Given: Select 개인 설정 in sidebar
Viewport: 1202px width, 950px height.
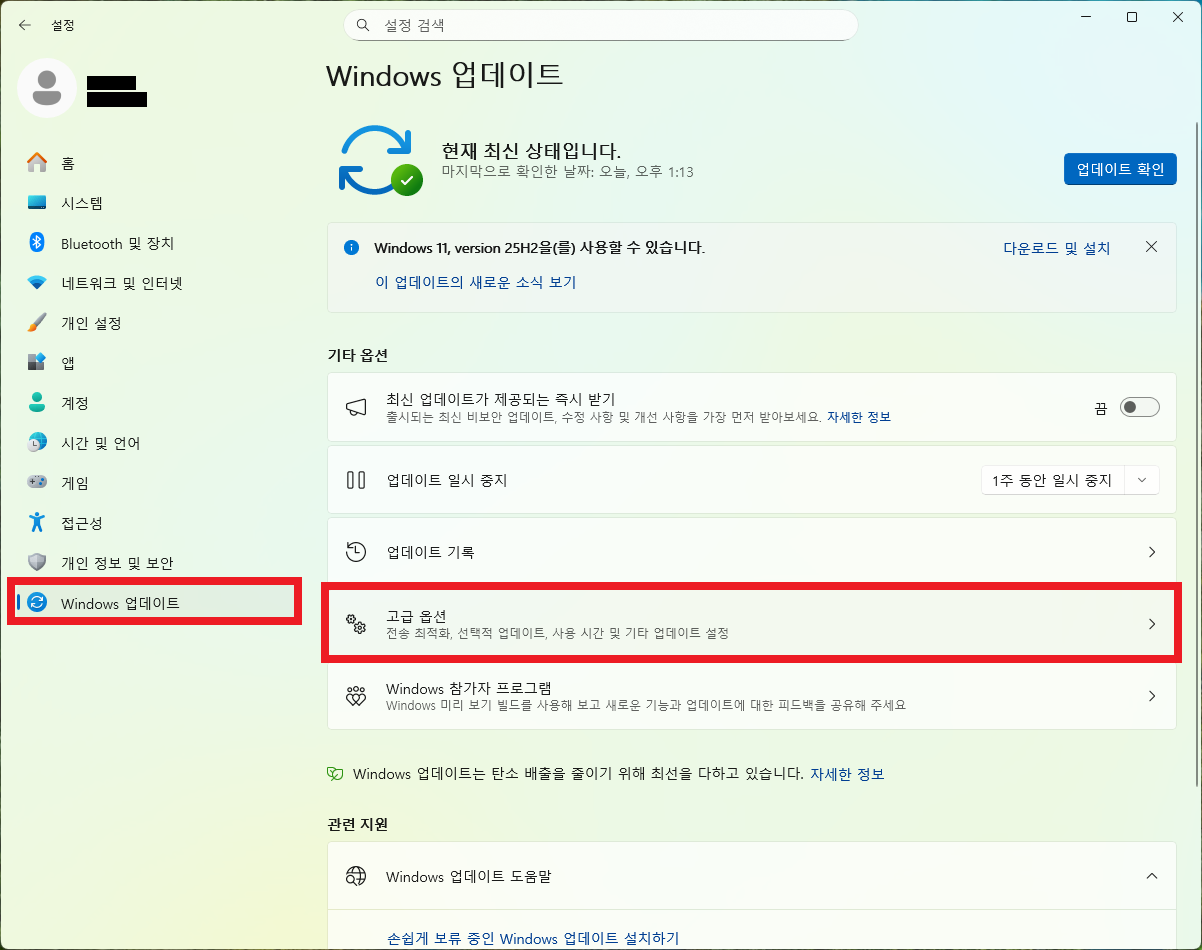Looking at the screenshot, I should coord(91,323).
